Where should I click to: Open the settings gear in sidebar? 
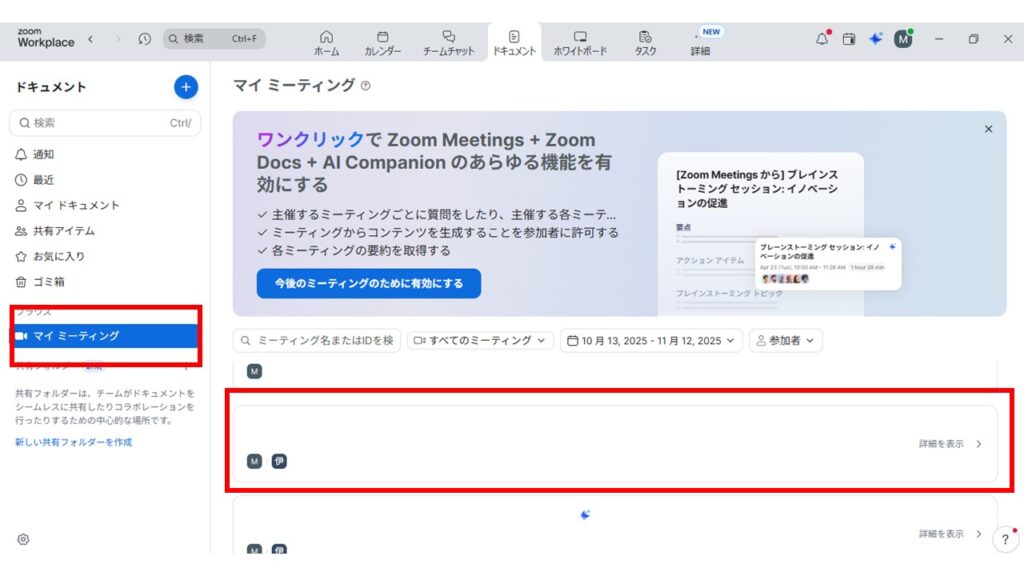point(23,539)
